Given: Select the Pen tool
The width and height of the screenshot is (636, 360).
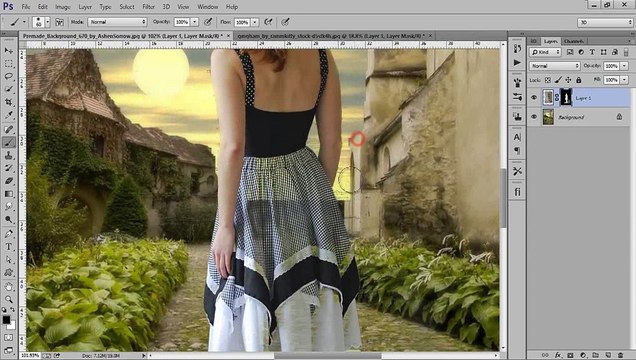Looking at the screenshot, I should point(9,234).
